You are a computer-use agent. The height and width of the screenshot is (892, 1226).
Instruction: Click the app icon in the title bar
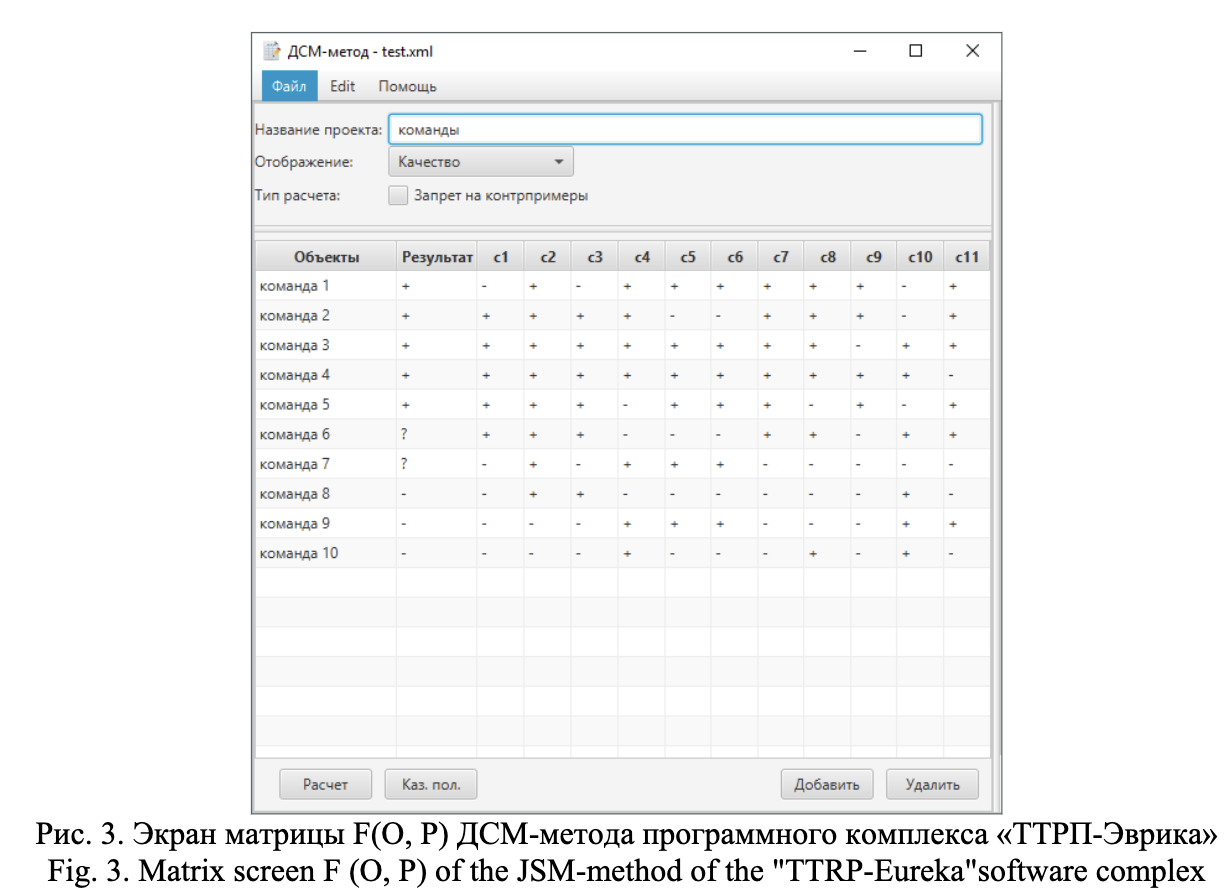(271, 52)
